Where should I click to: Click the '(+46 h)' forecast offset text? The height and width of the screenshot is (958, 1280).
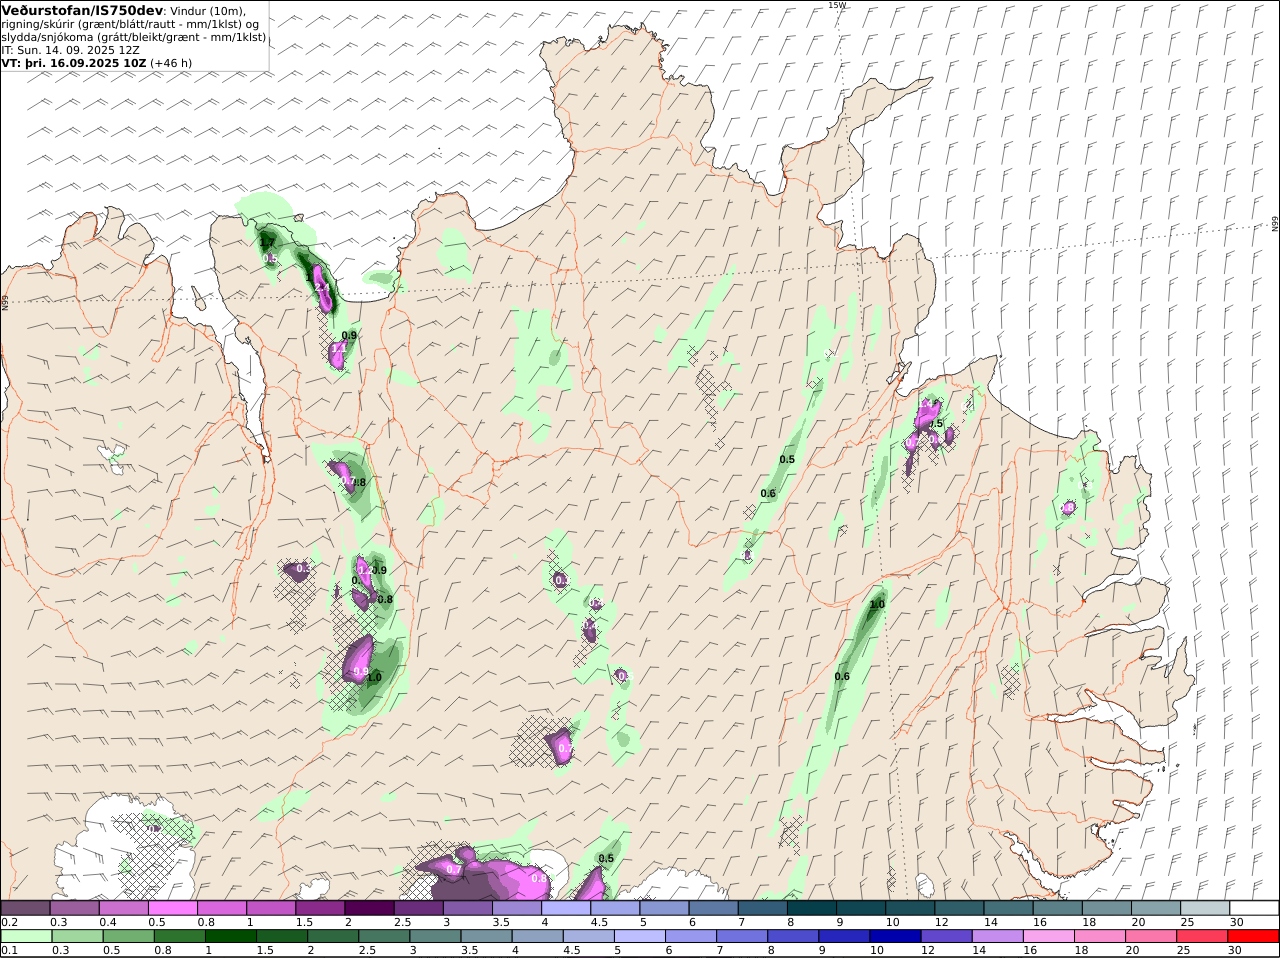pyautogui.click(x=171, y=62)
